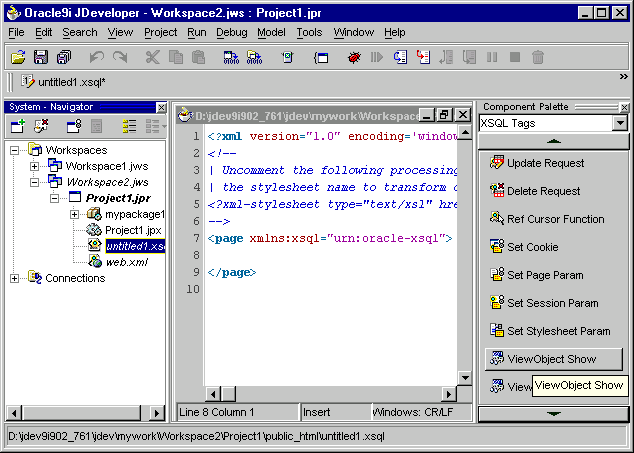Click the Cut scissors icon
The height and width of the screenshot is (453, 634).
click(152, 57)
